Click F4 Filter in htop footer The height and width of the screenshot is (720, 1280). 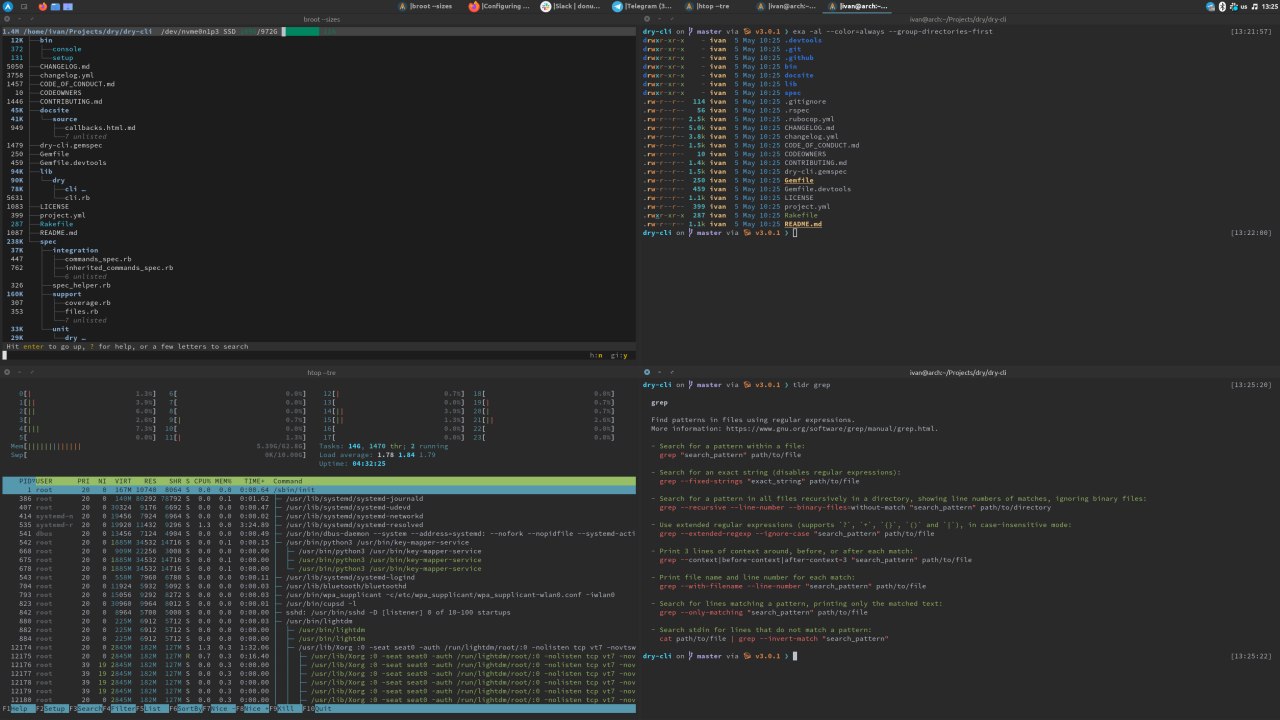click(121, 708)
